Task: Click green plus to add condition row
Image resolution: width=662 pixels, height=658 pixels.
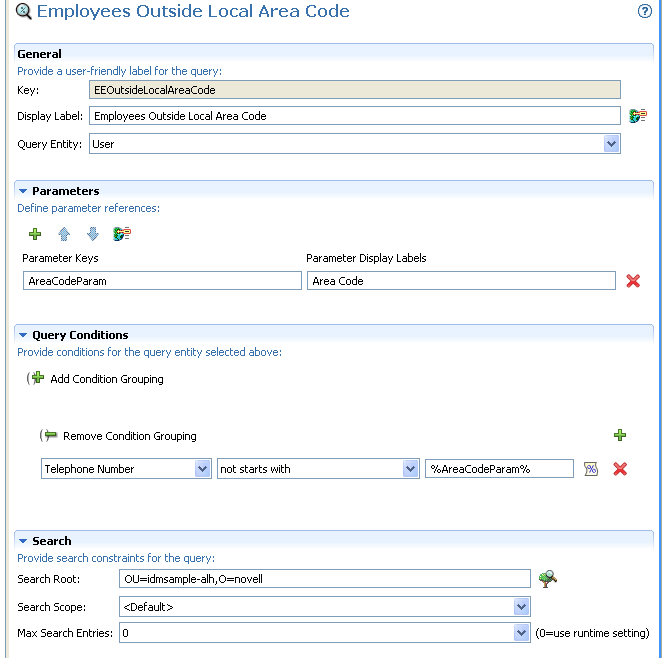Action: click(x=620, y=435)
